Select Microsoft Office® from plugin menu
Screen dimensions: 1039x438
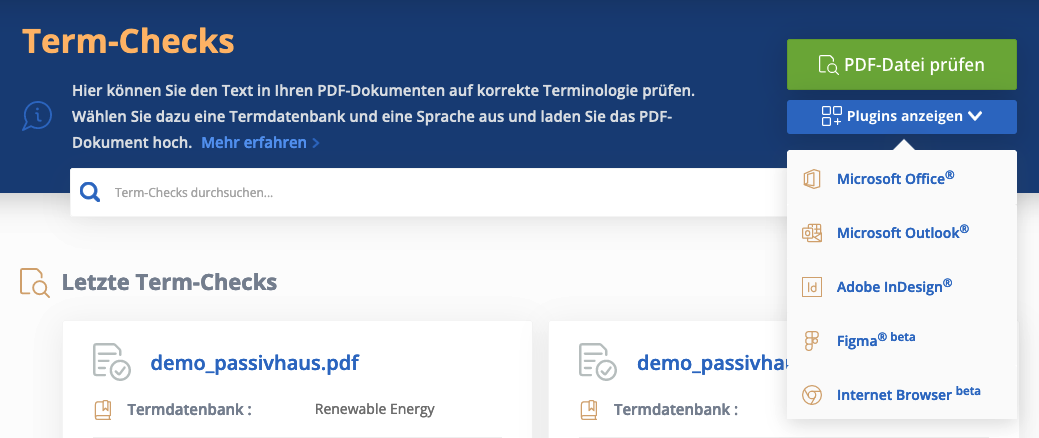tap(895, 178)
